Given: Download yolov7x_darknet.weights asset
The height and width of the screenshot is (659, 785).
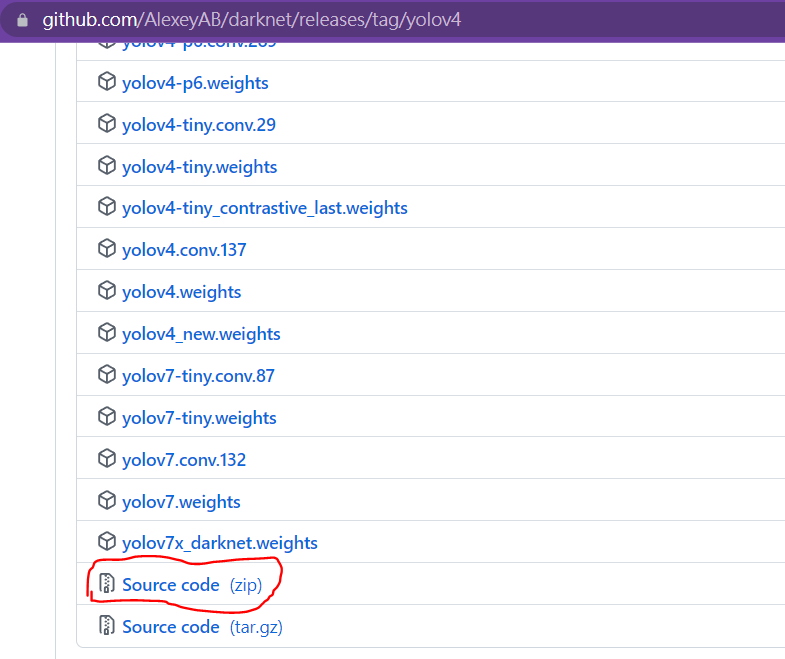Looking at the screenshot, I should tap(220, 543).
